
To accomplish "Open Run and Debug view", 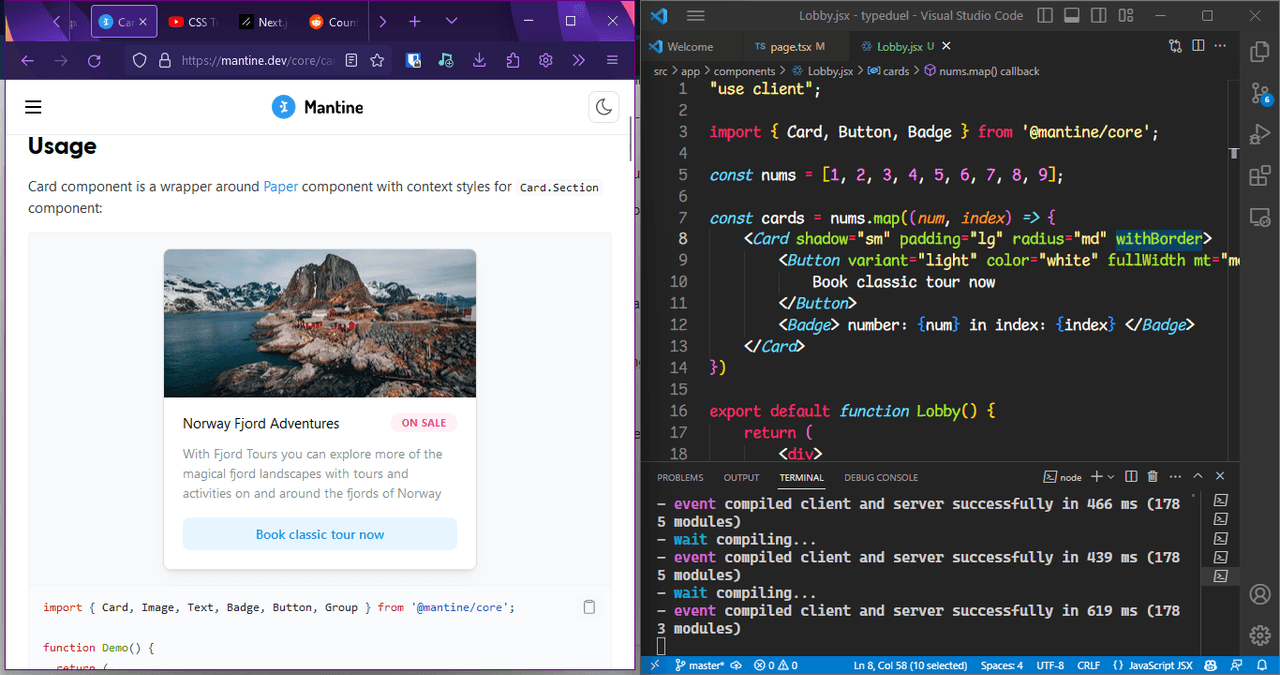I will click(x=1259, y=135).
